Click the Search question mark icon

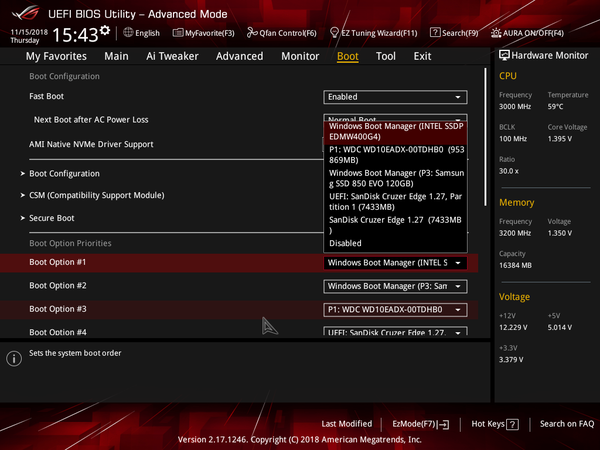coord(435,33)
